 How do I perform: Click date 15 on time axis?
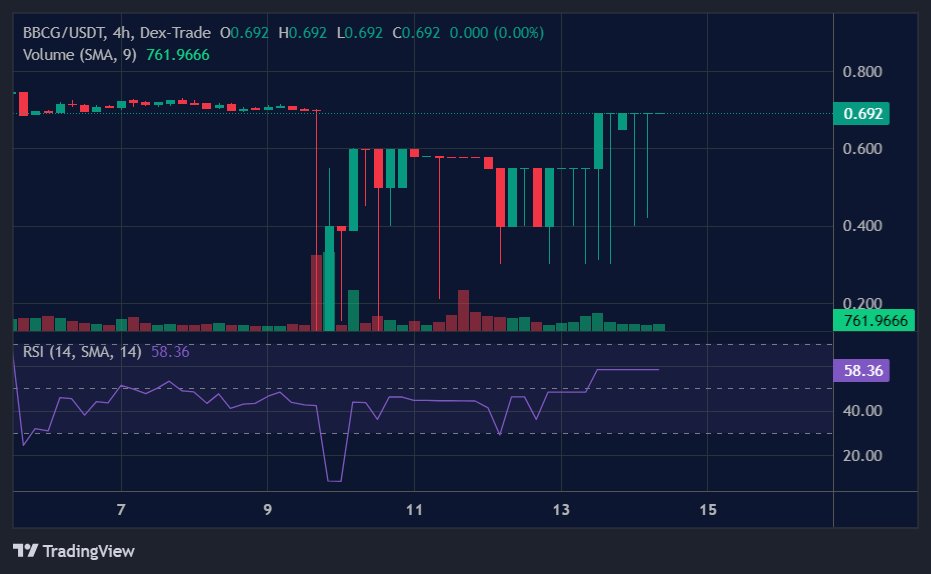(708, 510)
